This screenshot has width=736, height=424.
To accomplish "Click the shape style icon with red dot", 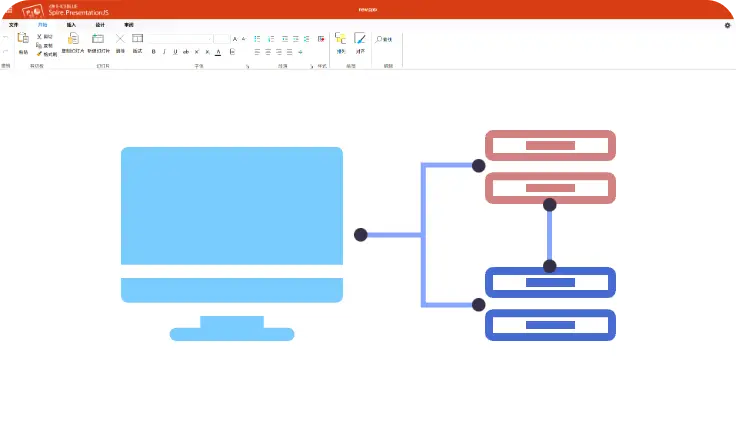I will [x=321, y=39].
